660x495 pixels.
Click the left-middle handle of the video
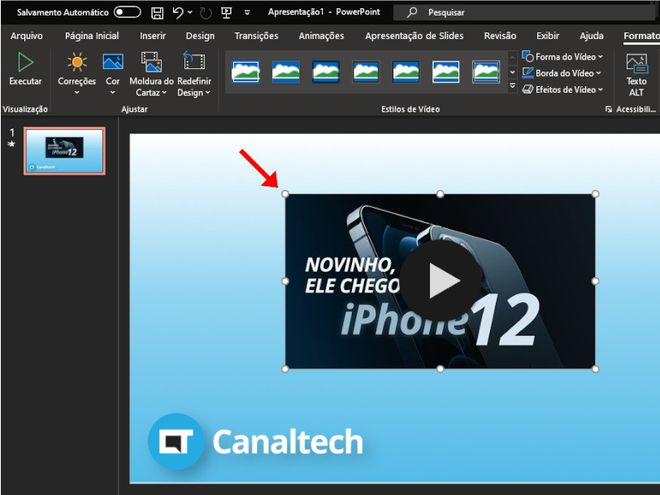pyautogui.click(x=285, y=281)
